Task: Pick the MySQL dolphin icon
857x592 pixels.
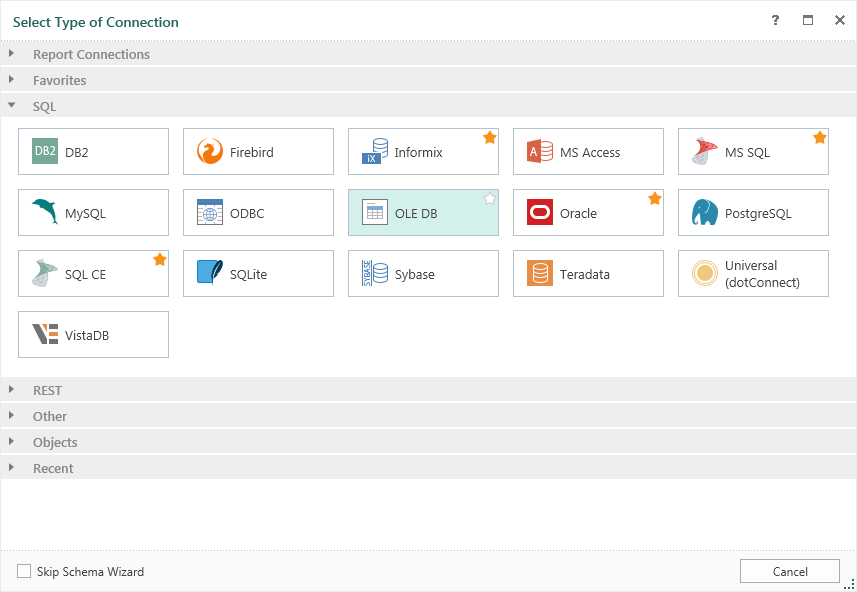Action: pyautogui.click(x=45, y=213)
